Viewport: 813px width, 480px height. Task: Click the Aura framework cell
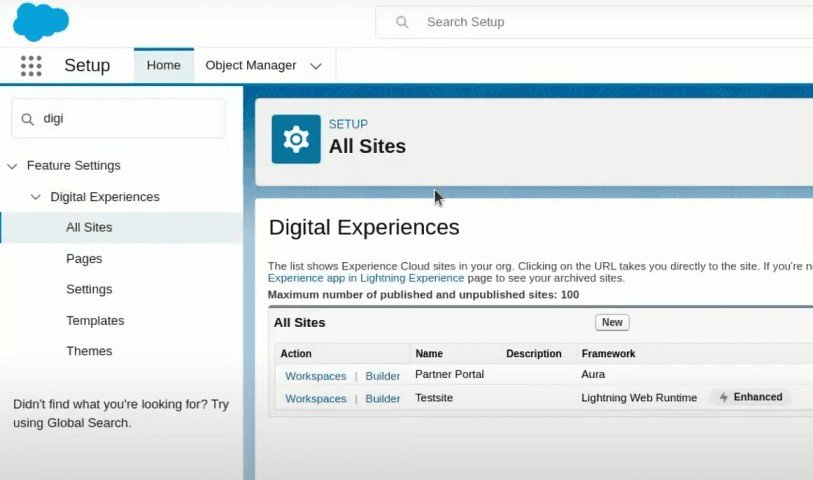[x=593, y=374]
